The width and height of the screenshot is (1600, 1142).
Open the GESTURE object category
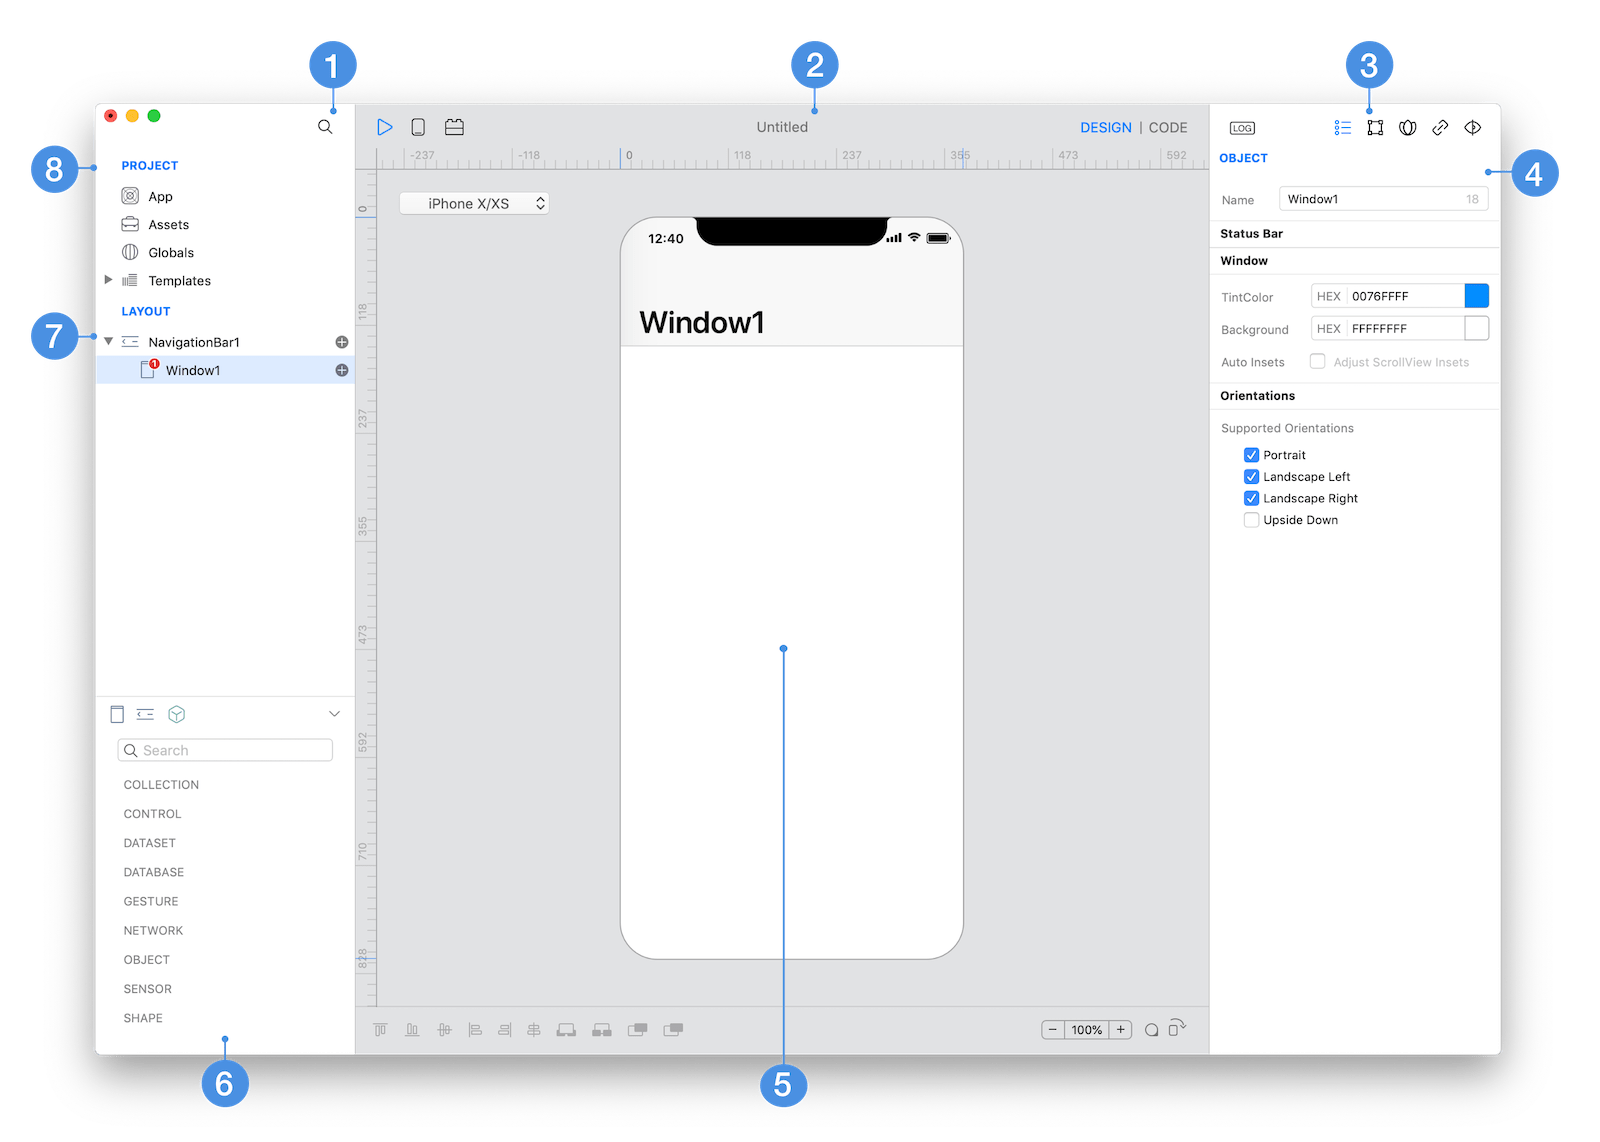coord(150,901)
